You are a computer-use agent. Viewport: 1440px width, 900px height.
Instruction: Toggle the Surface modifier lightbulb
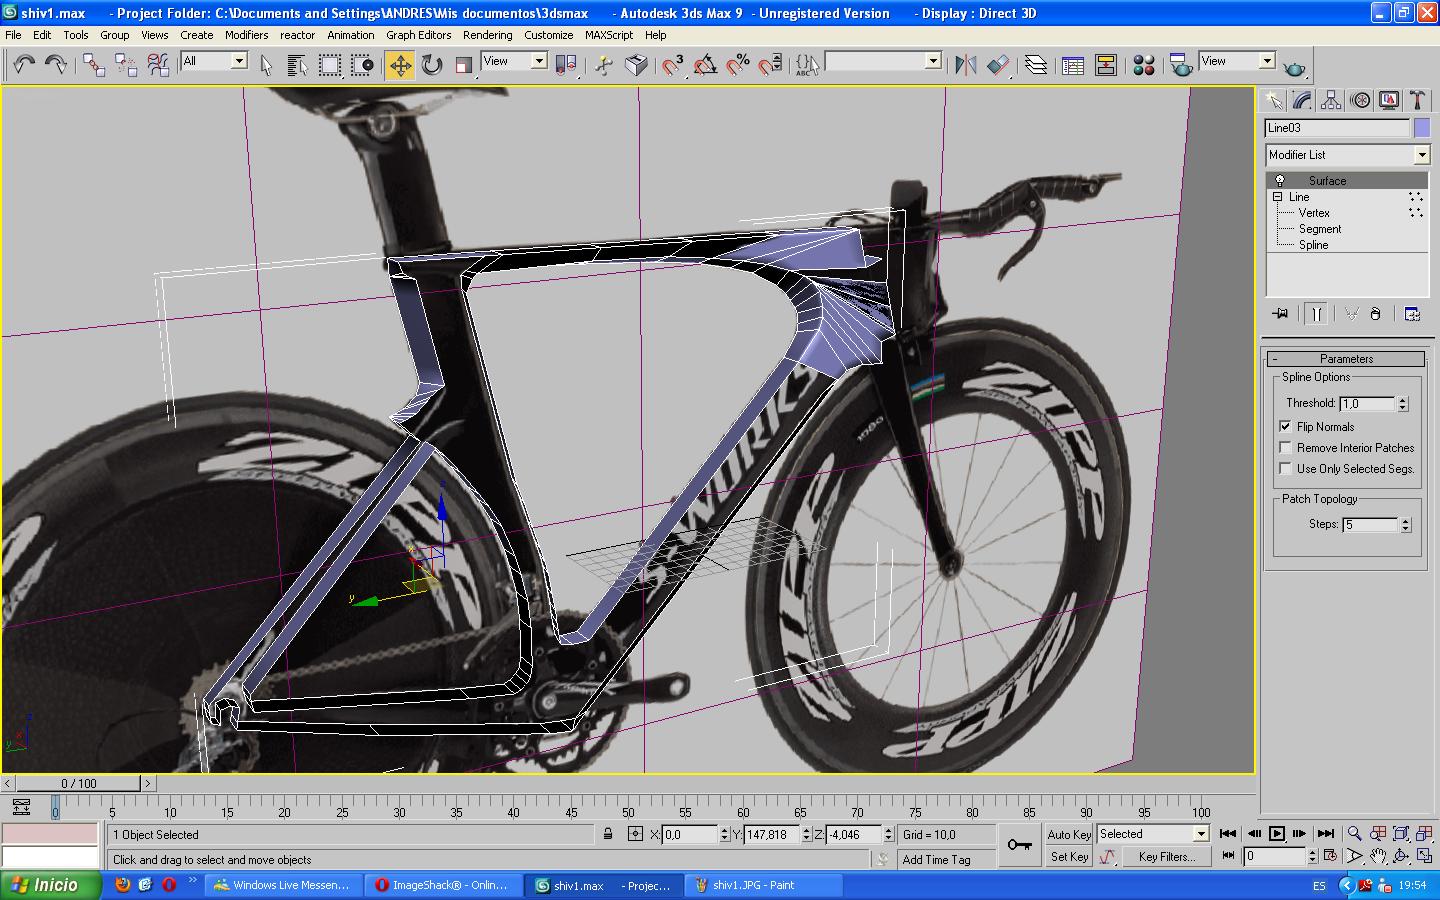[1279, 181]
